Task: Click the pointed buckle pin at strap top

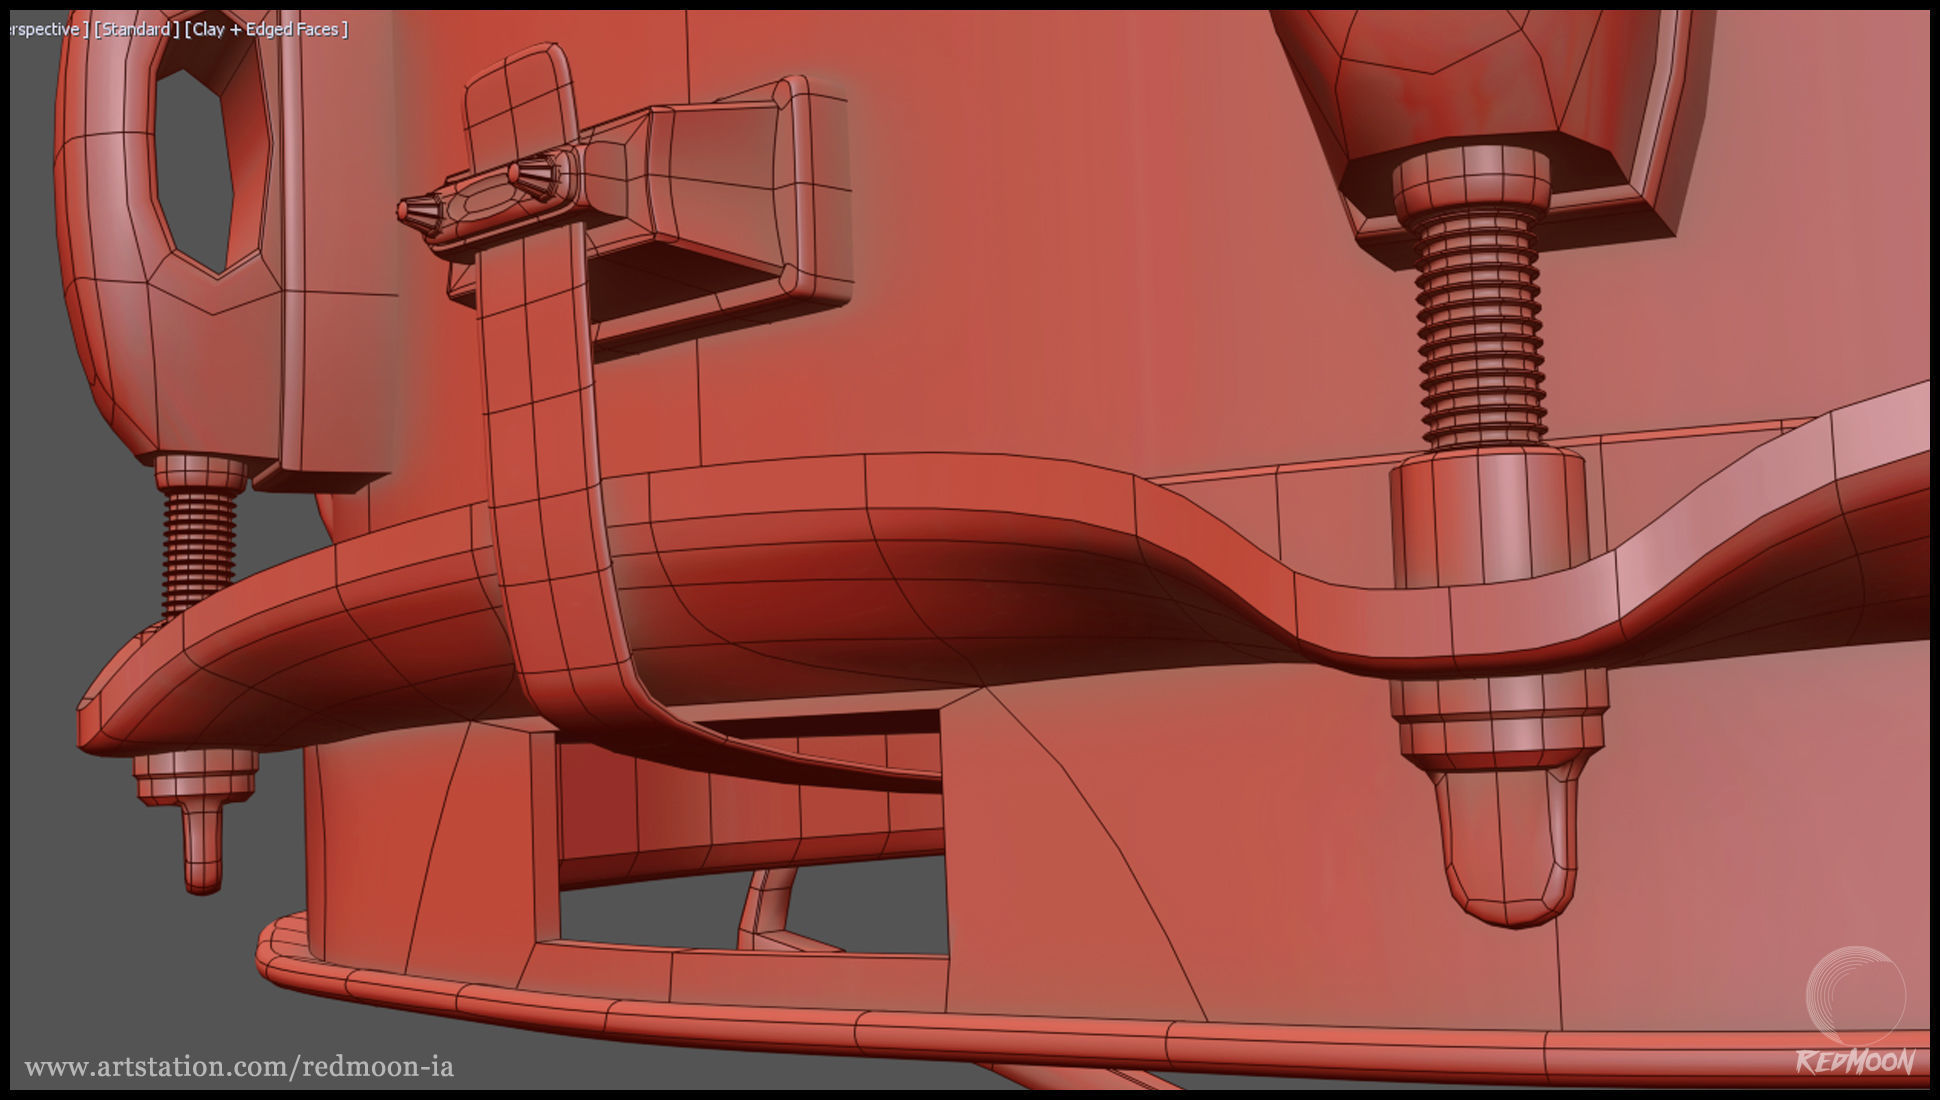Action: 415,211
